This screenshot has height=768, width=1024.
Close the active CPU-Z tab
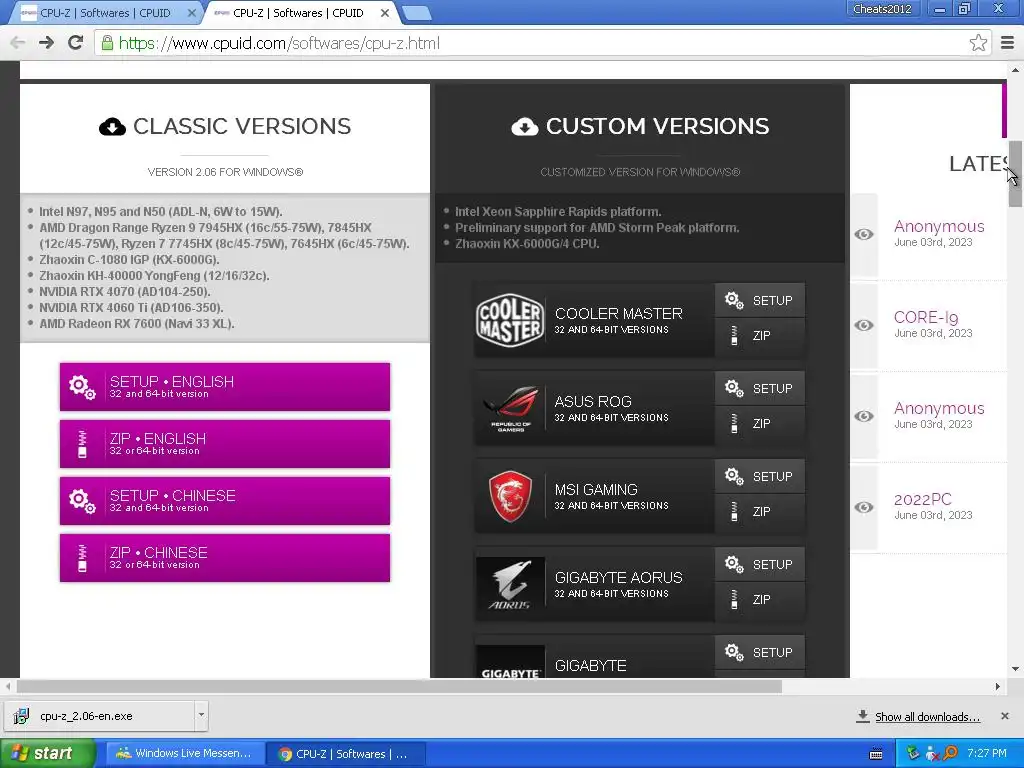385,13
